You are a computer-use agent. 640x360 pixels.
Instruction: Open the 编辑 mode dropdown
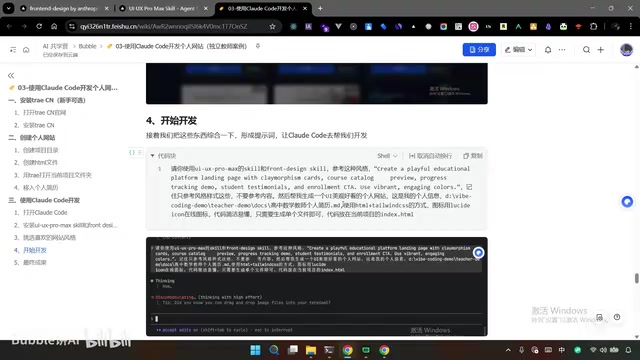click(x=518, y=49)
